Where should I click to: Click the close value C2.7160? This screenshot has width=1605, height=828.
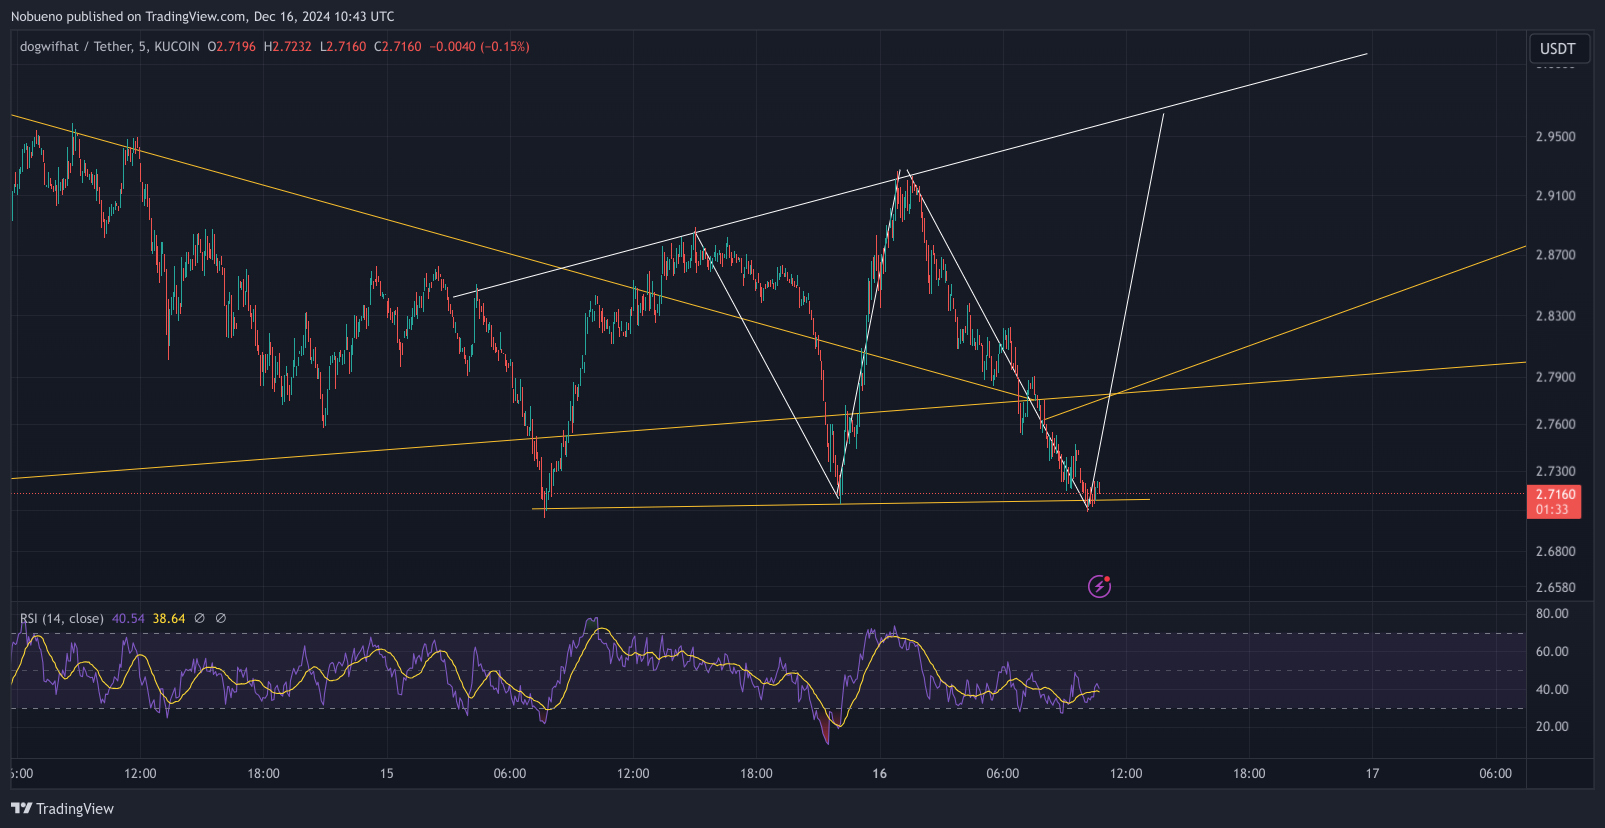398,46
